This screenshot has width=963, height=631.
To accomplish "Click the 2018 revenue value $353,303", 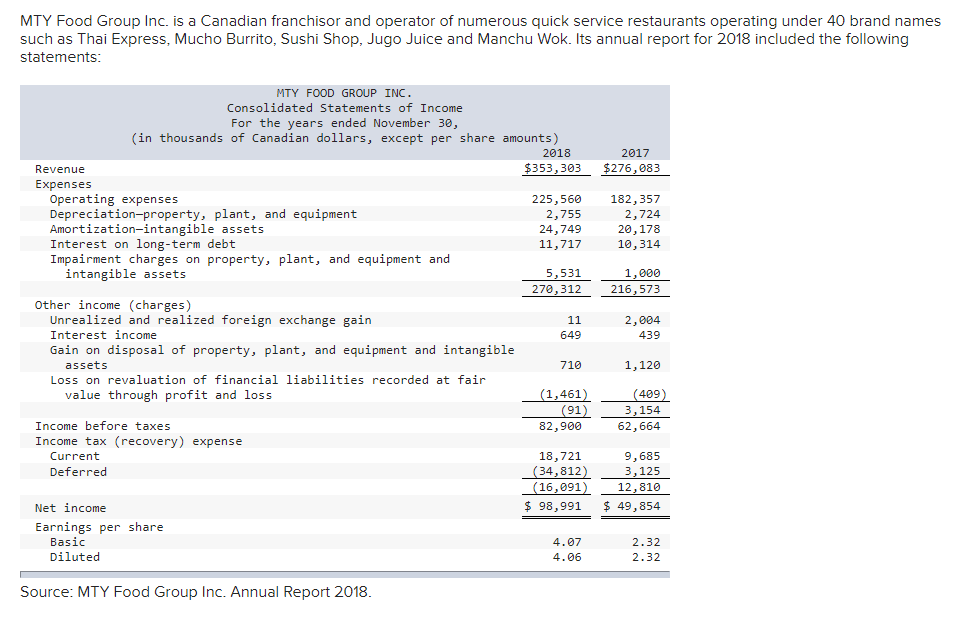I will click(552, 168).
